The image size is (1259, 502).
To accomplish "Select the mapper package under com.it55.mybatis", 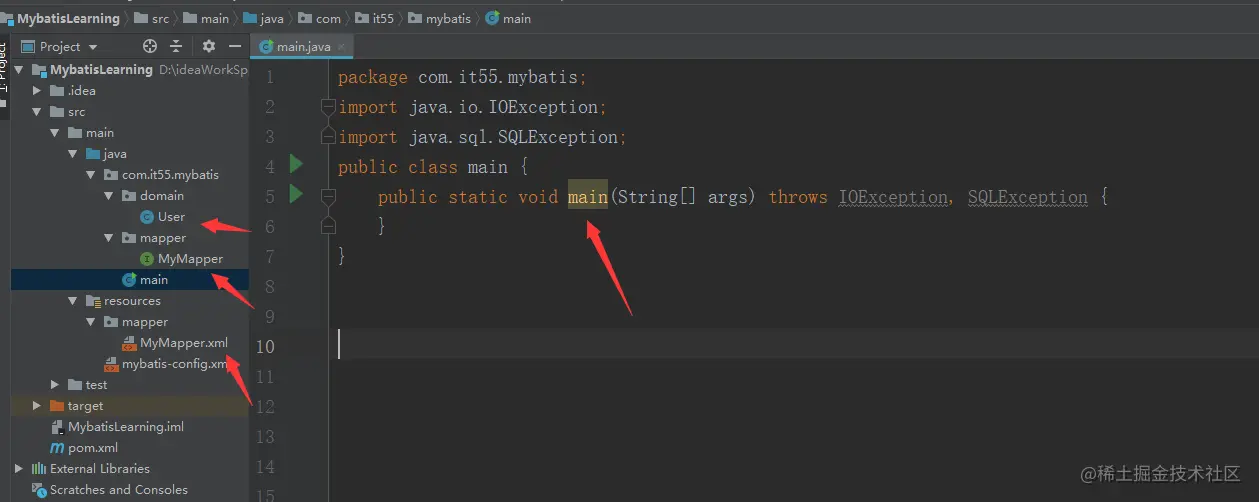I will click(x=163, y=238).
